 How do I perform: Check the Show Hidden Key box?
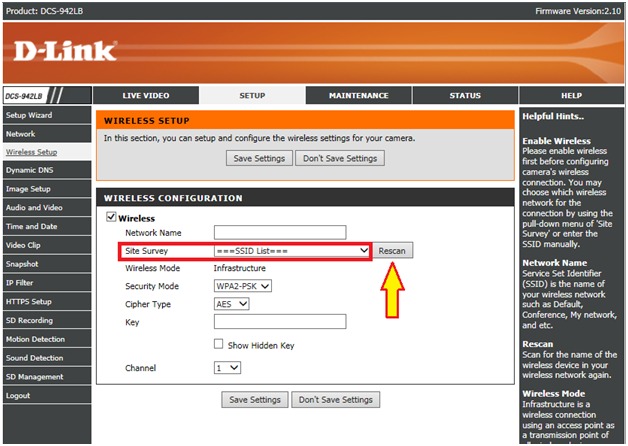coord(218,344)
